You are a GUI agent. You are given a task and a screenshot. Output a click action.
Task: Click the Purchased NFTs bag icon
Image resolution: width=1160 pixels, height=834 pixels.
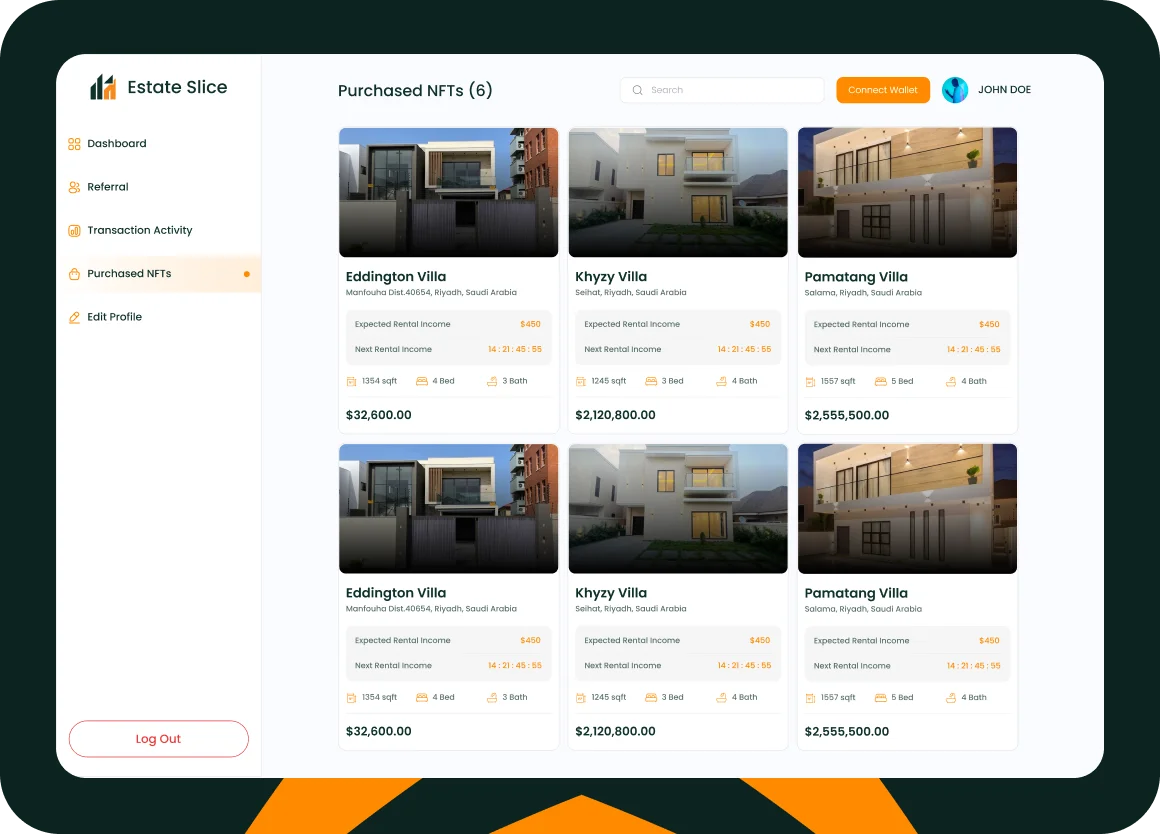74,274
